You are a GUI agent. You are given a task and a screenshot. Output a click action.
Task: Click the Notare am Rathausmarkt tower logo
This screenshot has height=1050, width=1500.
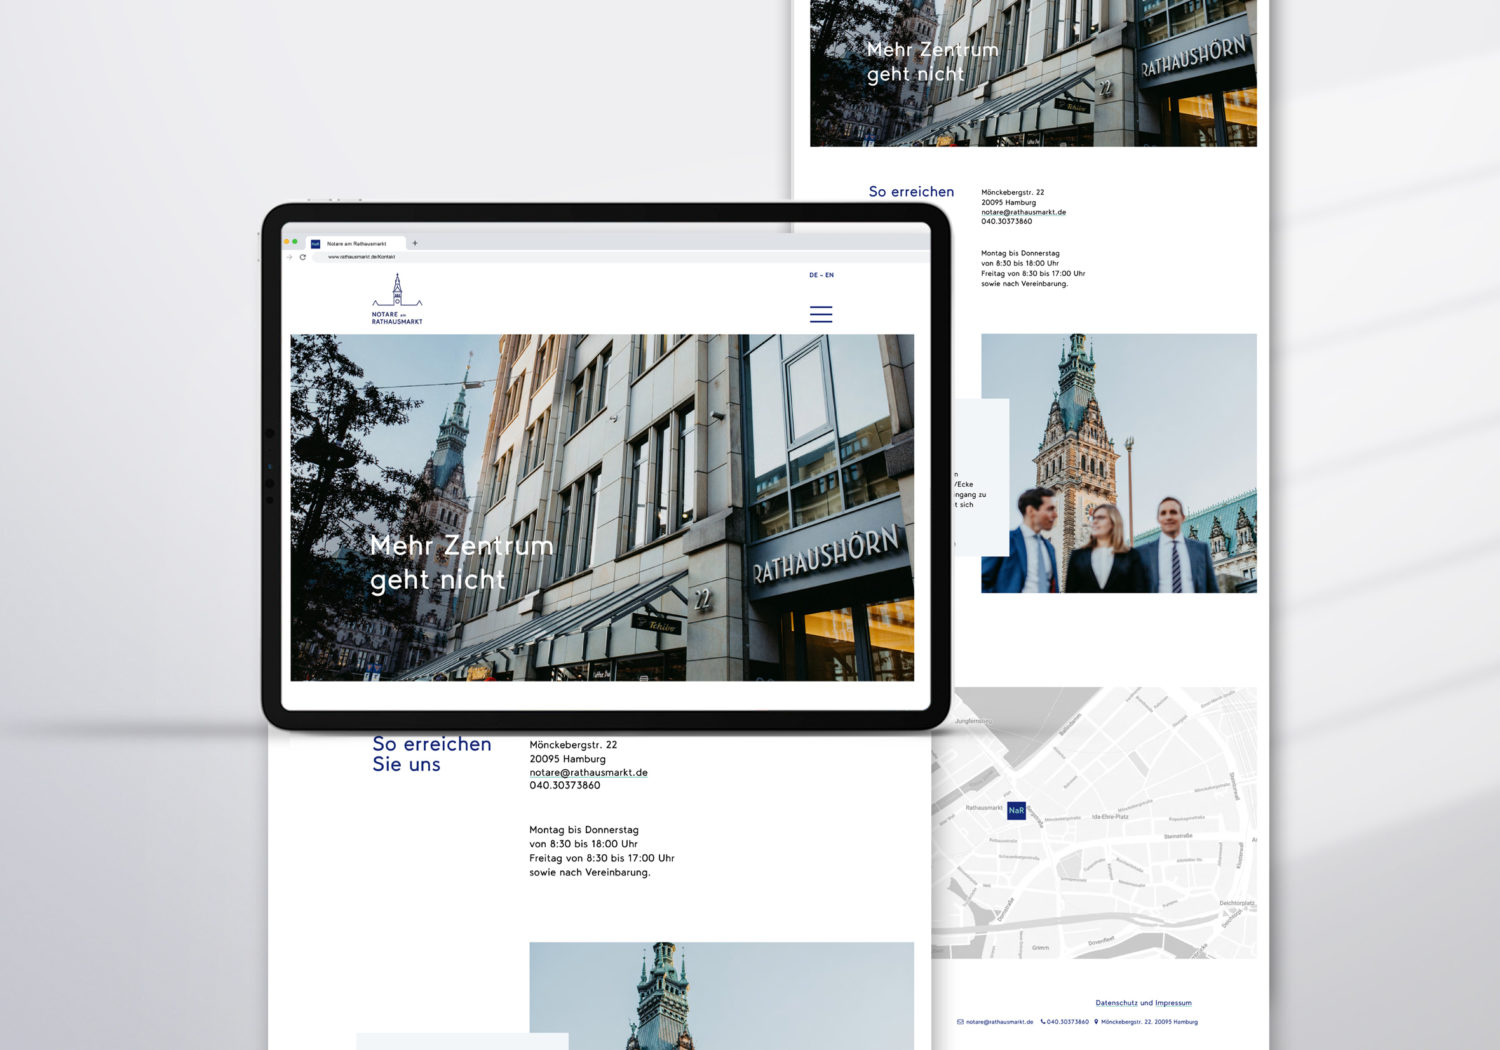pyautogui.click(x=397, y=299)
